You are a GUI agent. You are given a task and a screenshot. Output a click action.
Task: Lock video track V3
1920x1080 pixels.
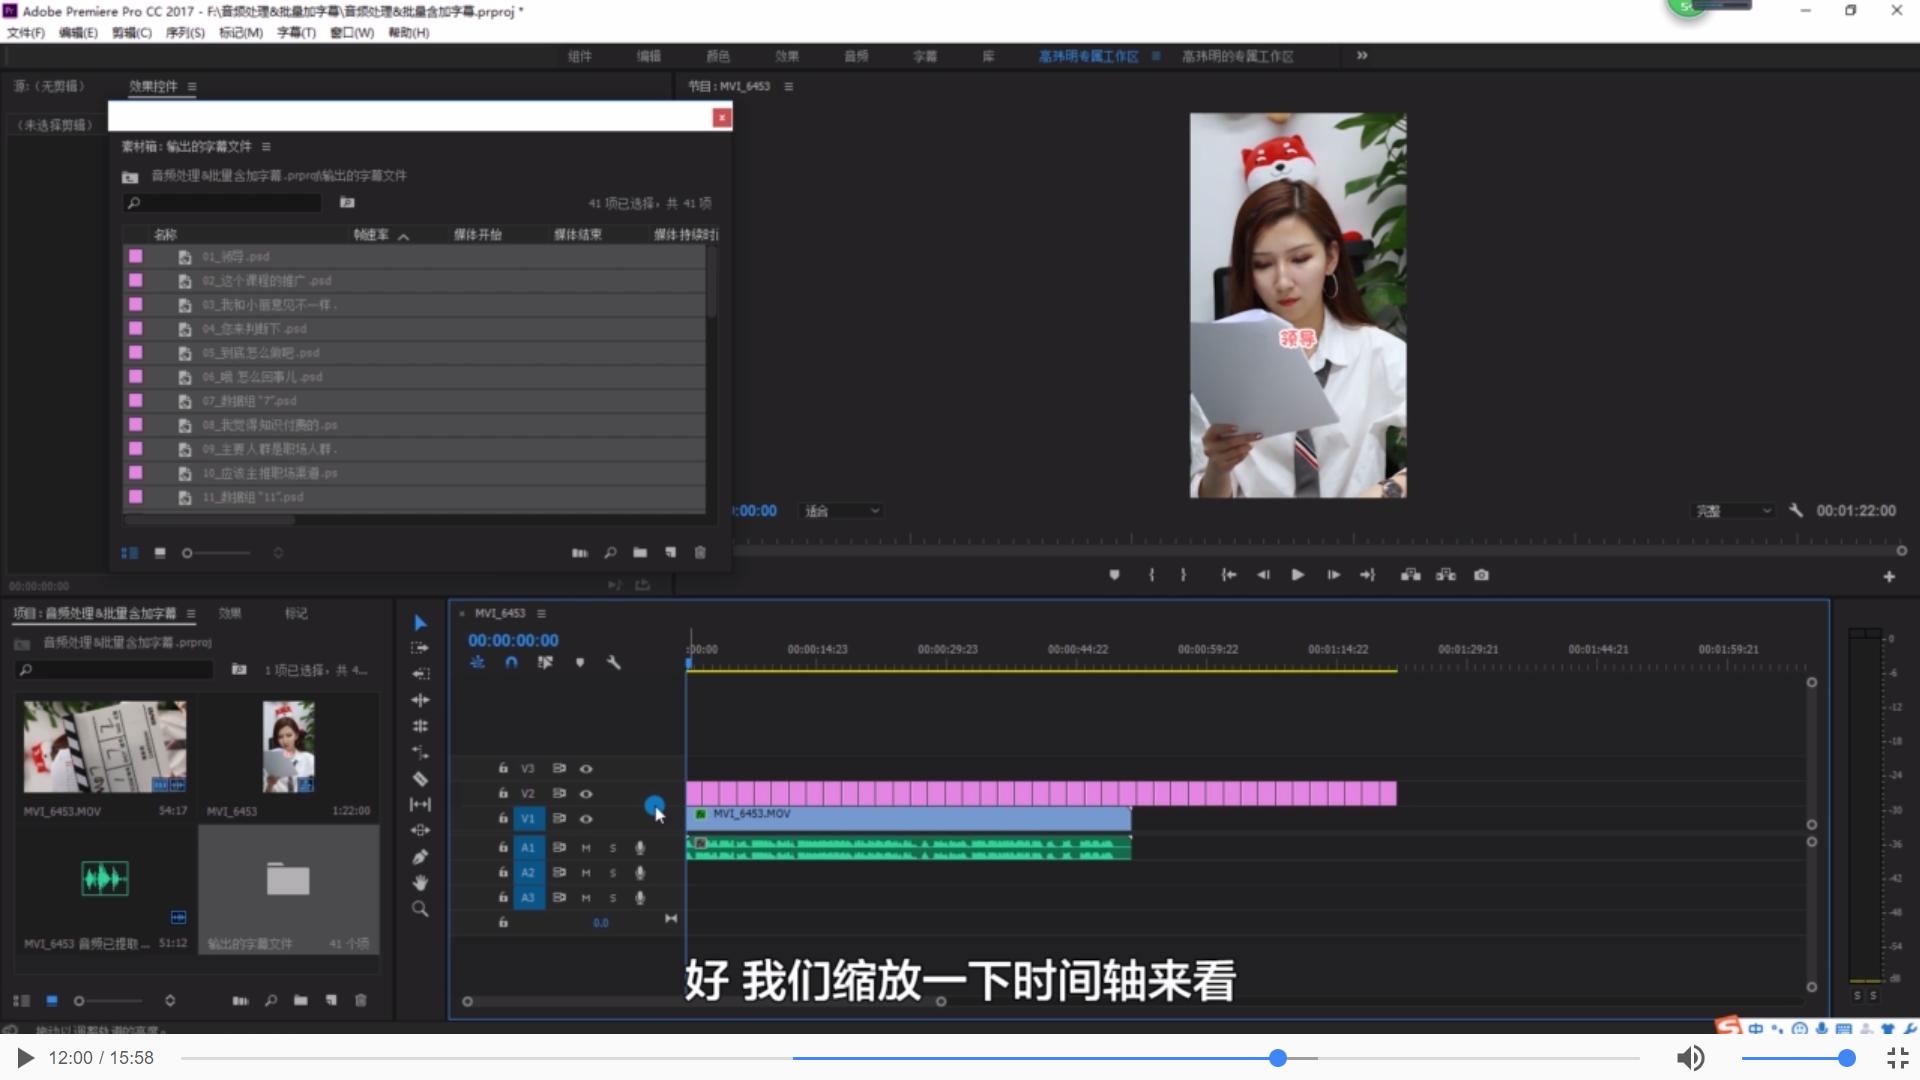503,768
